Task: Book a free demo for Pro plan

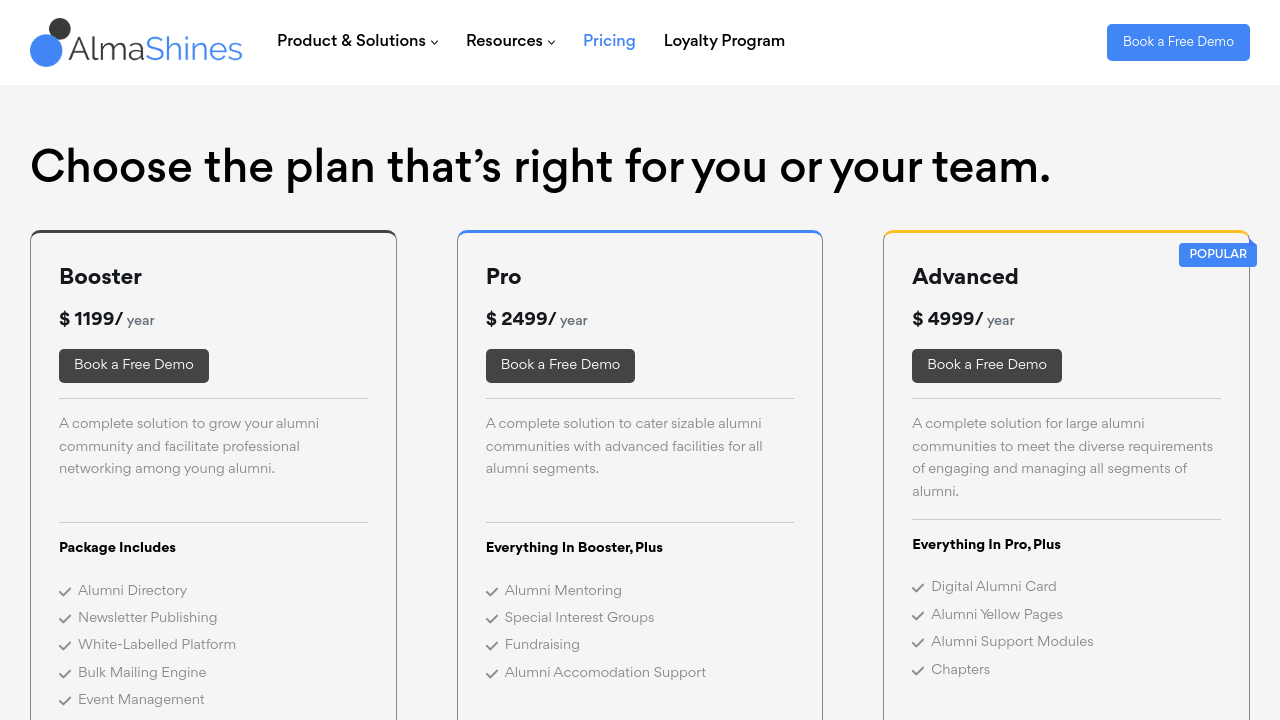Action: pos(560,366)
